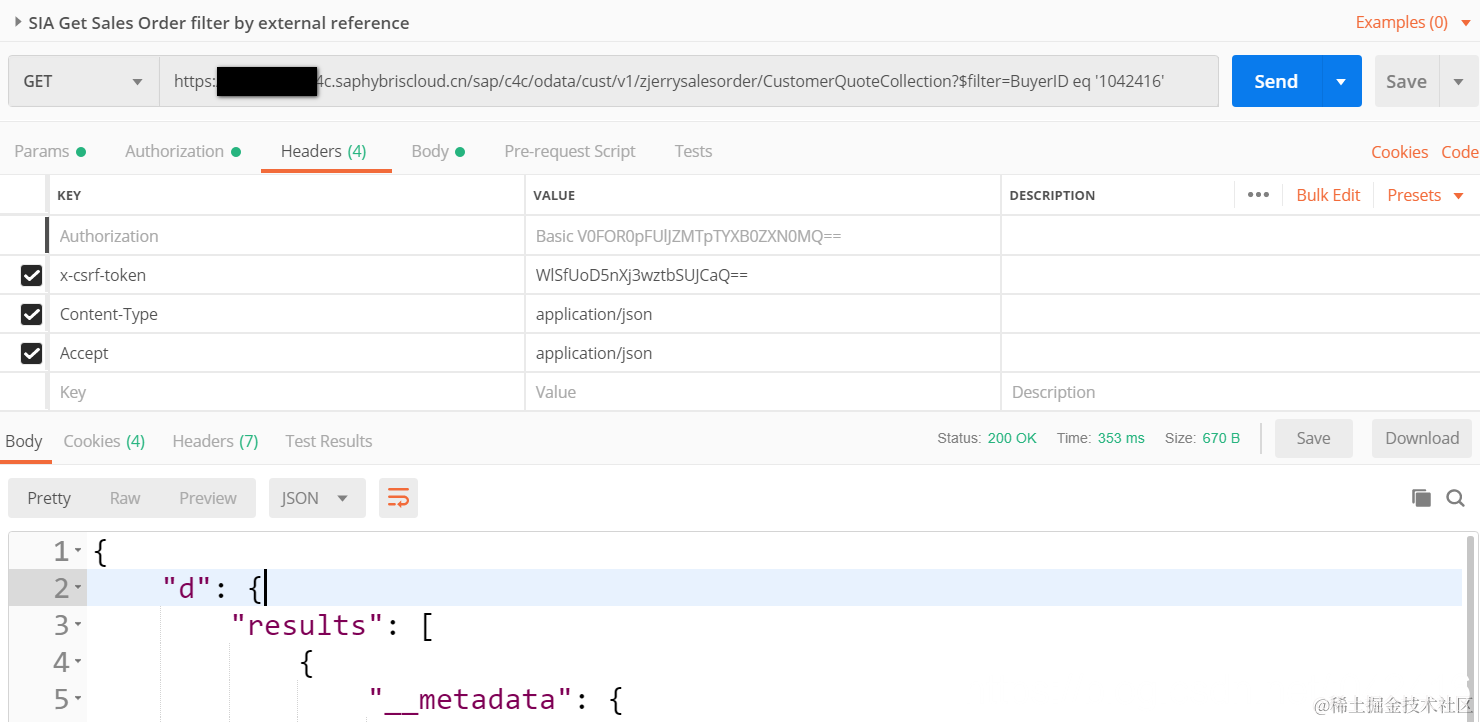Open the Send button dropdown arrow
This screenshot has width=1480, height=722.
click(x=1342, y=81)
